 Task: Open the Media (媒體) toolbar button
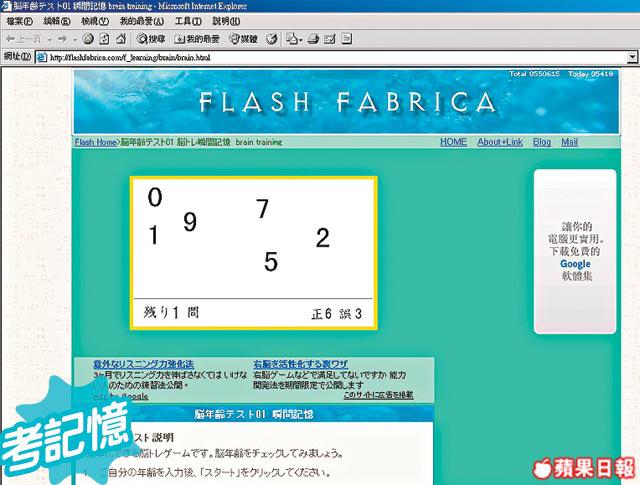click(x=243, y=39)
